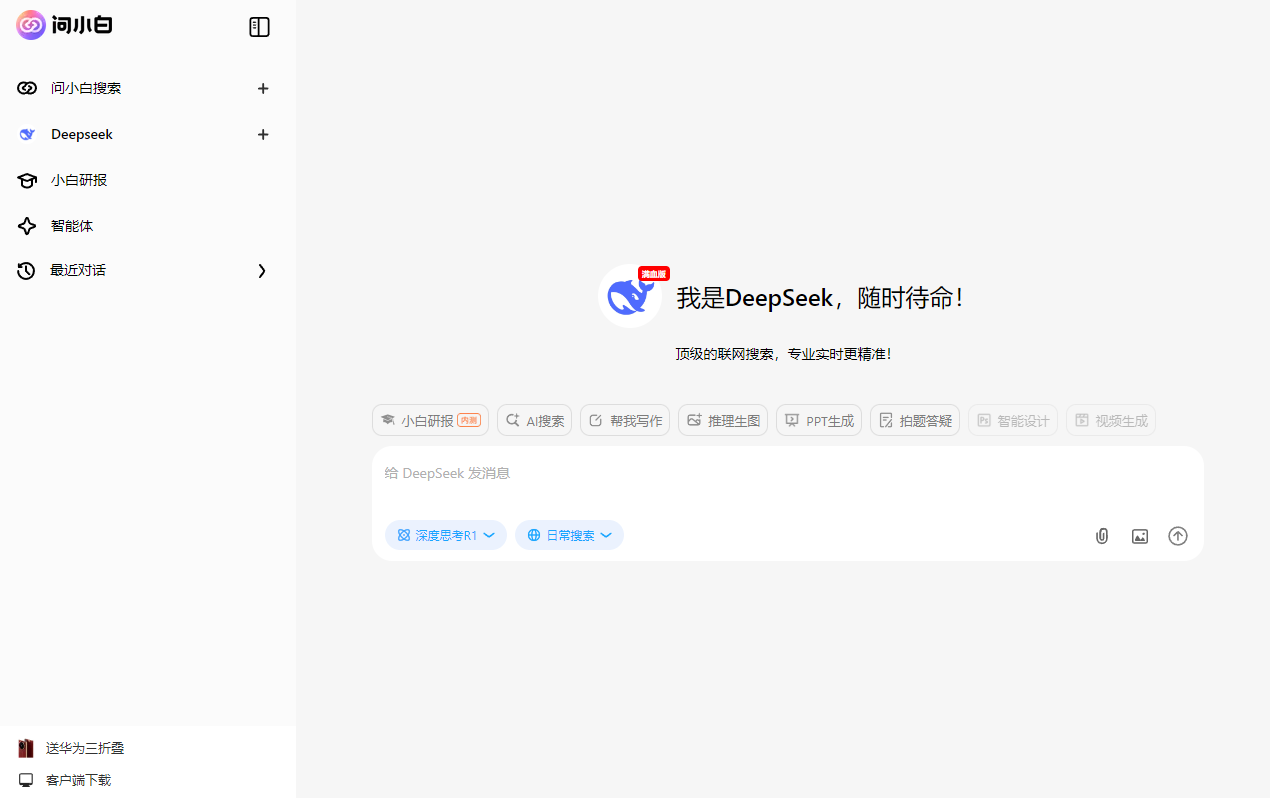Click the 视频生成 feature chip
This screenshot has width=1270, height=798.
[1110, 420]
